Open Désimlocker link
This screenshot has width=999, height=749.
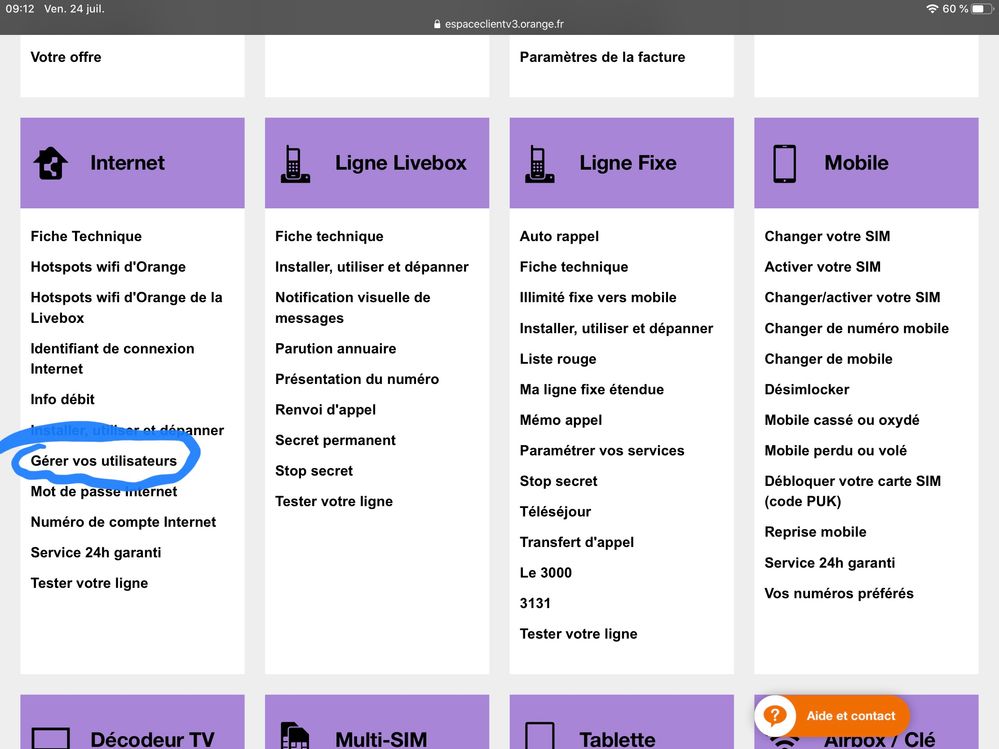click(807, 389)
